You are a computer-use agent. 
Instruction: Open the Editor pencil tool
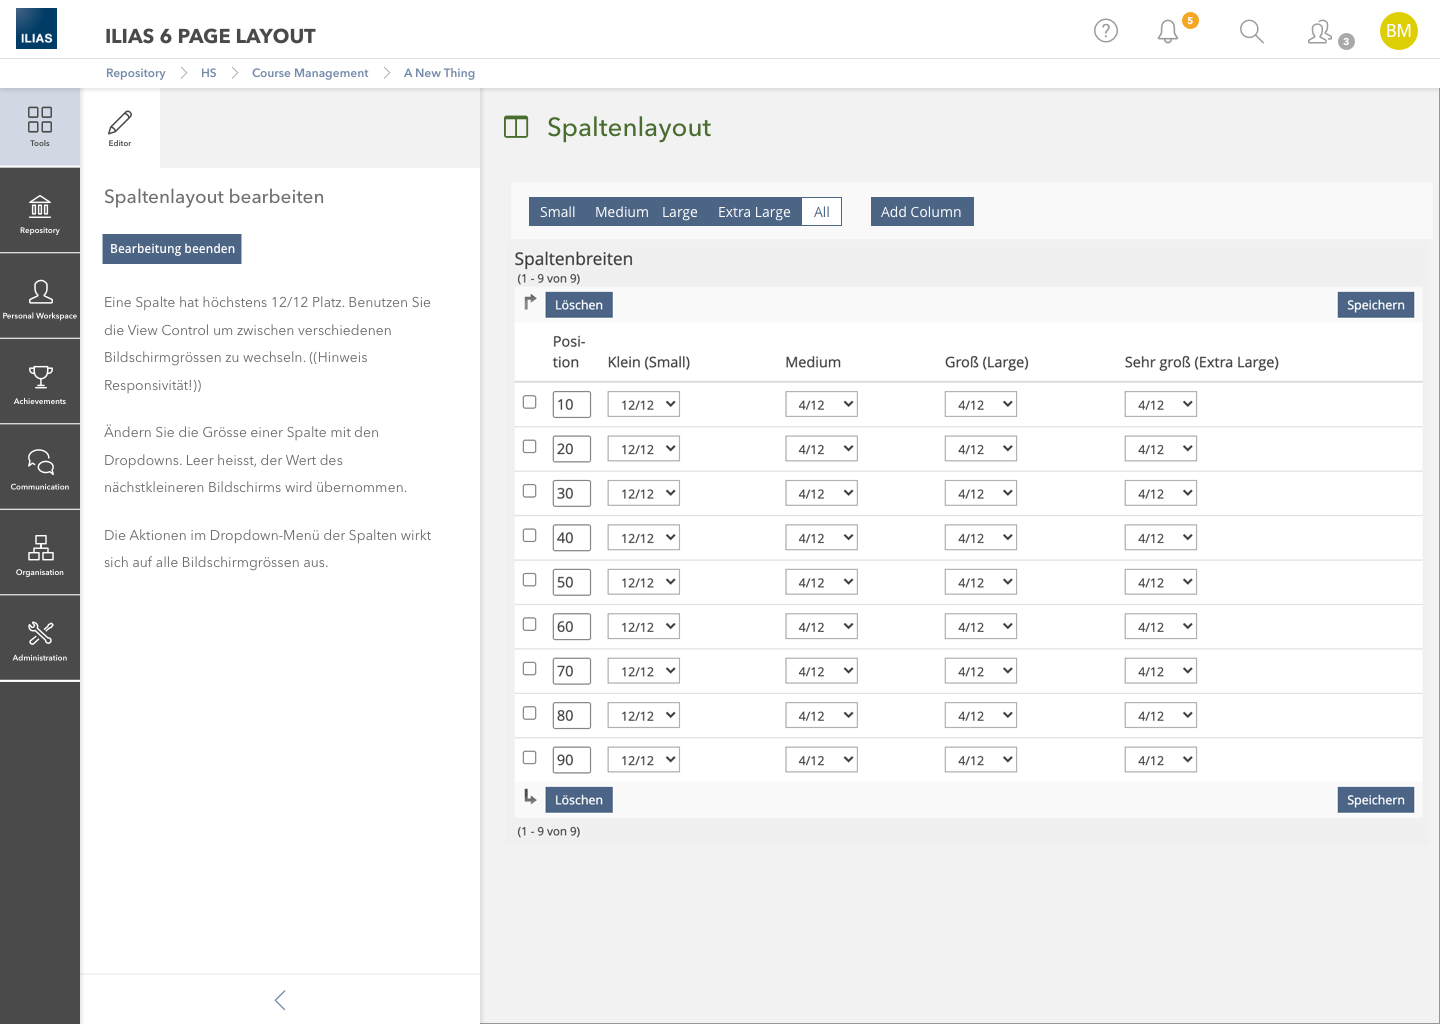(x=120, y=128)
